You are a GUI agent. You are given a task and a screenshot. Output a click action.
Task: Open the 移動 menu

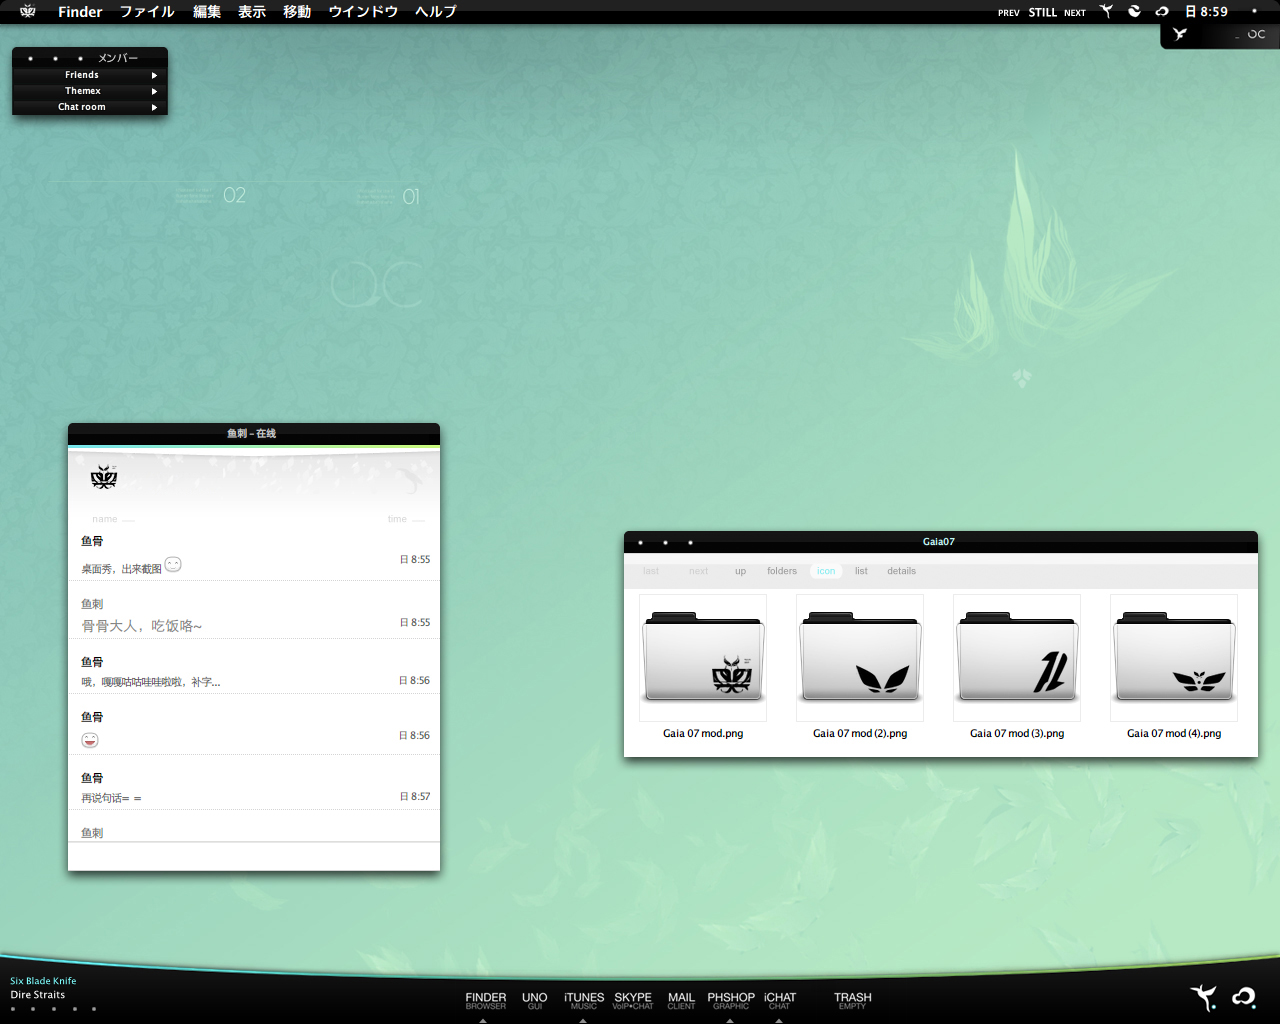(x=297, y=12)
